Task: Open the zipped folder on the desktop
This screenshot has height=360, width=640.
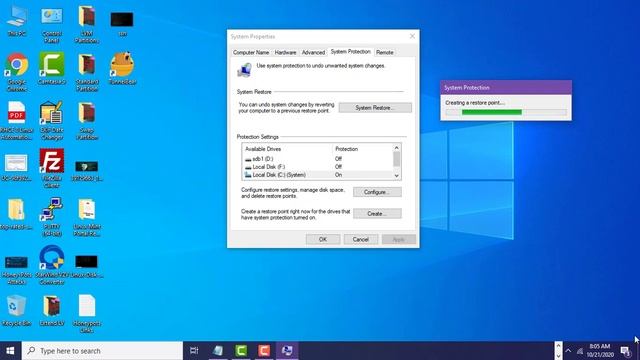Action: point(17,213)
